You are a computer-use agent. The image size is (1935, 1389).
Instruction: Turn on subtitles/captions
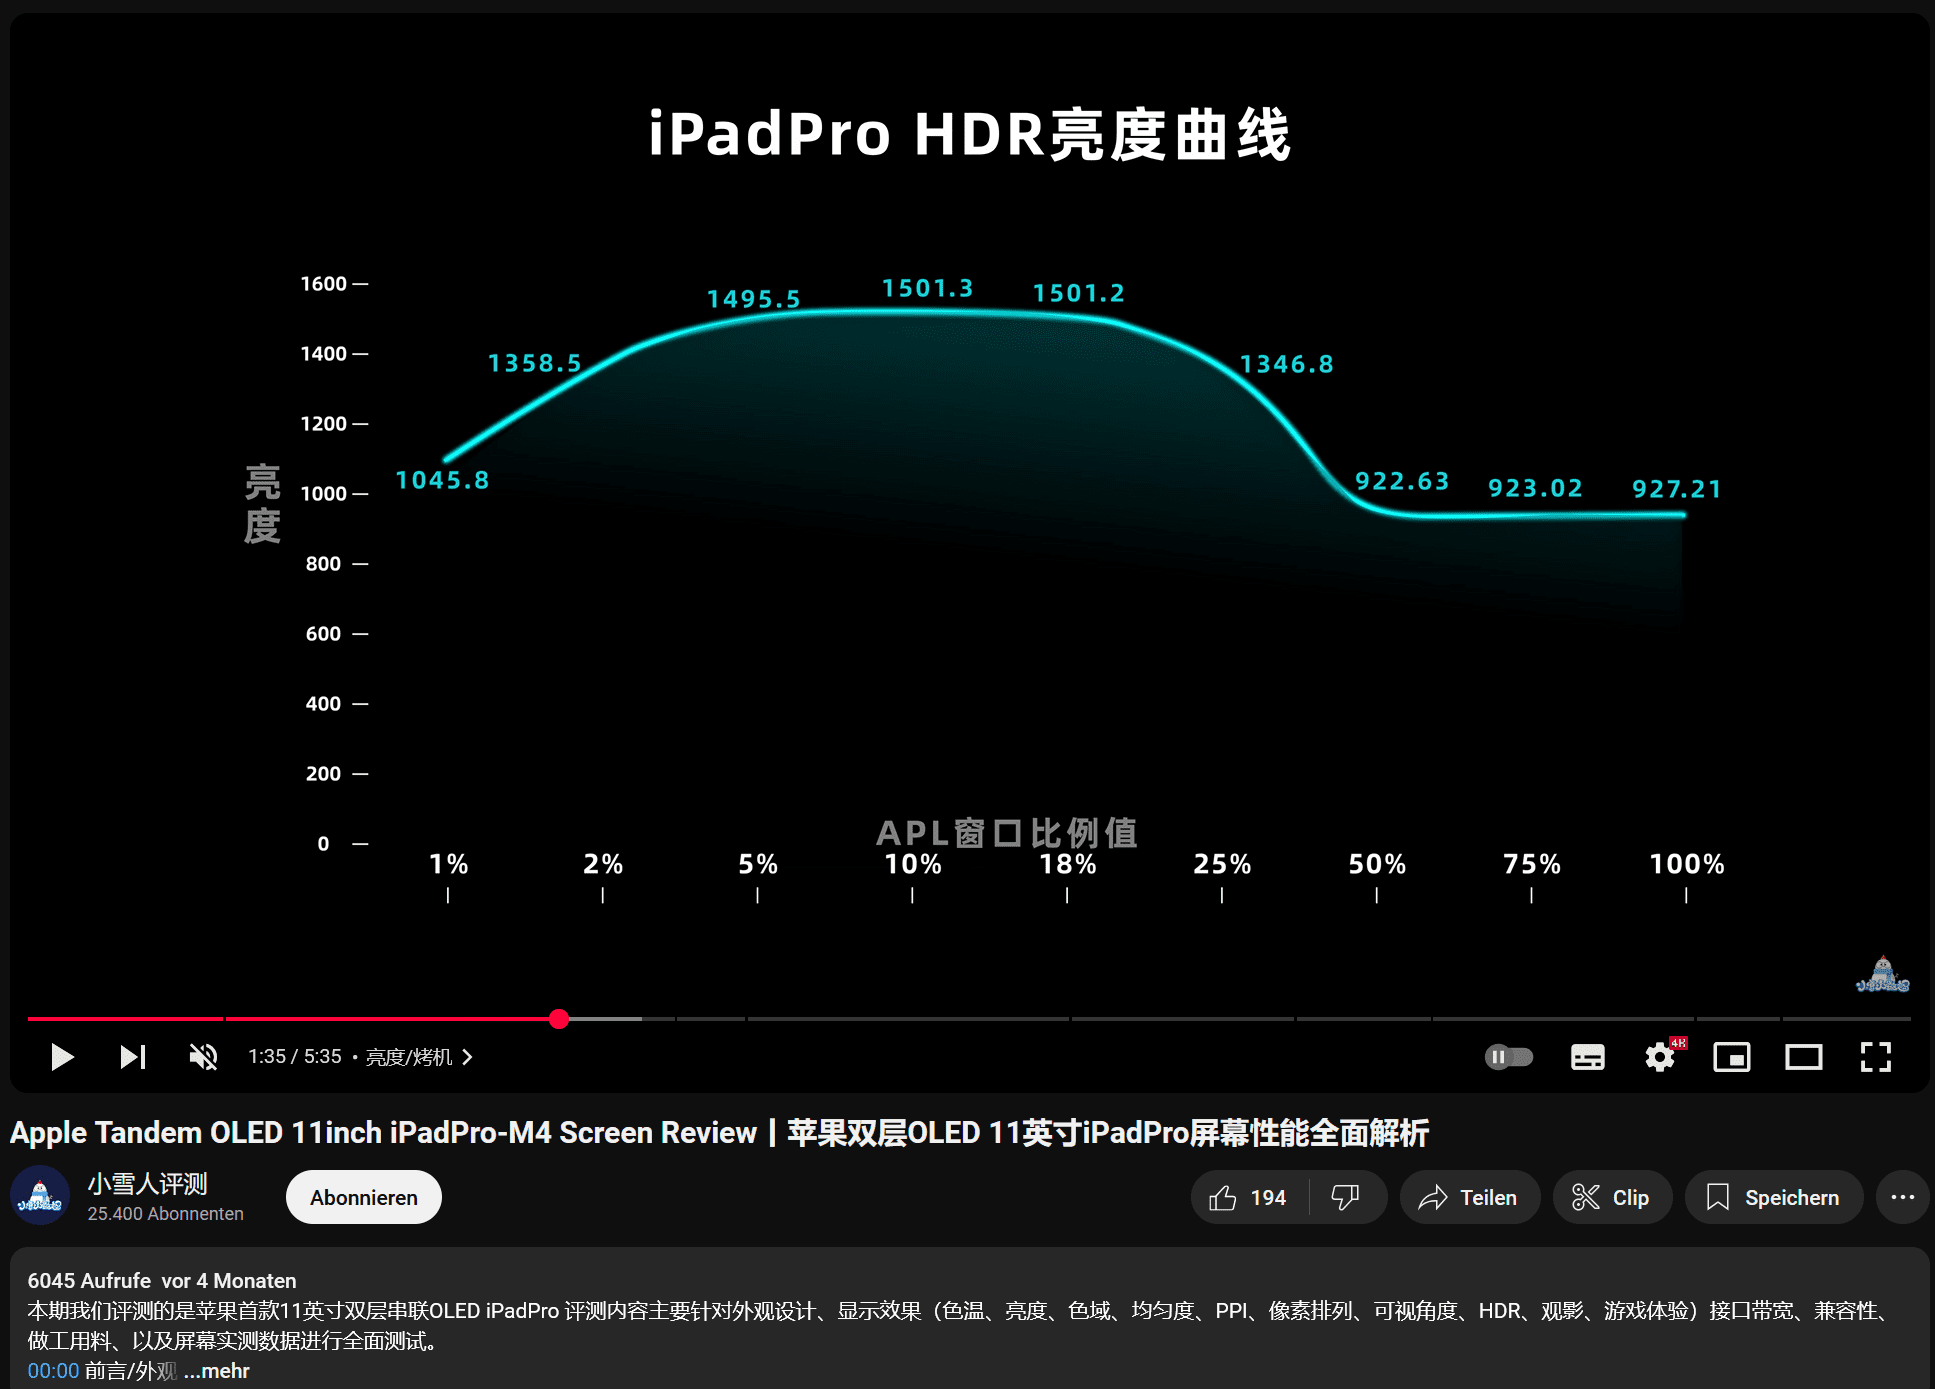tap(1588, 1057)
